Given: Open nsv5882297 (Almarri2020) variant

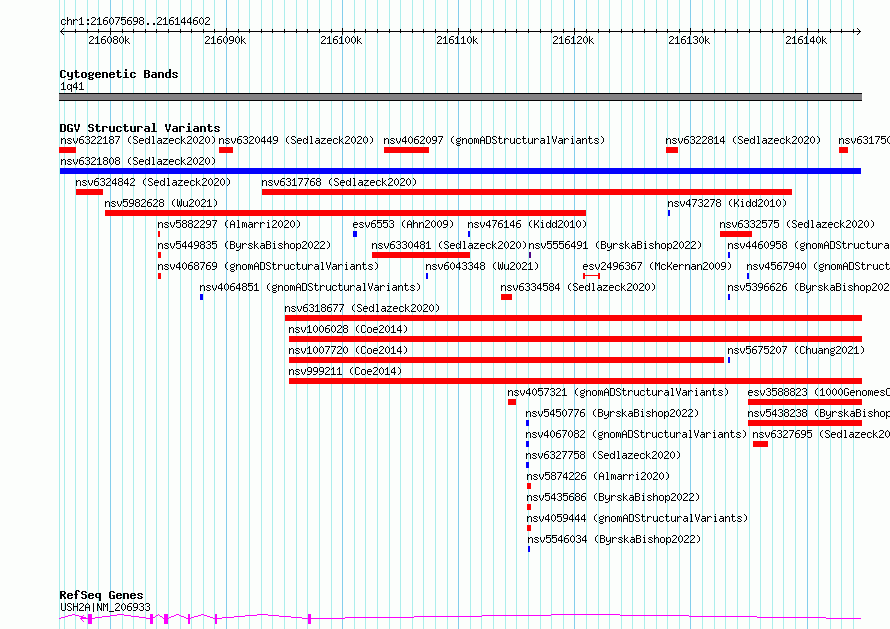Looking at the screenshot, I should (x=229, y=224).
